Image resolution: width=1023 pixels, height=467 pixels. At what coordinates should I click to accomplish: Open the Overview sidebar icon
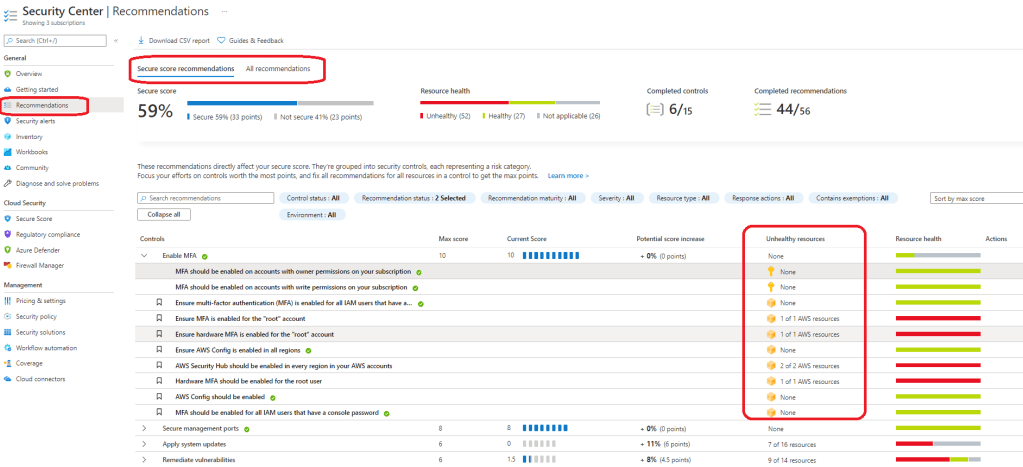click(x=8, y=73)
